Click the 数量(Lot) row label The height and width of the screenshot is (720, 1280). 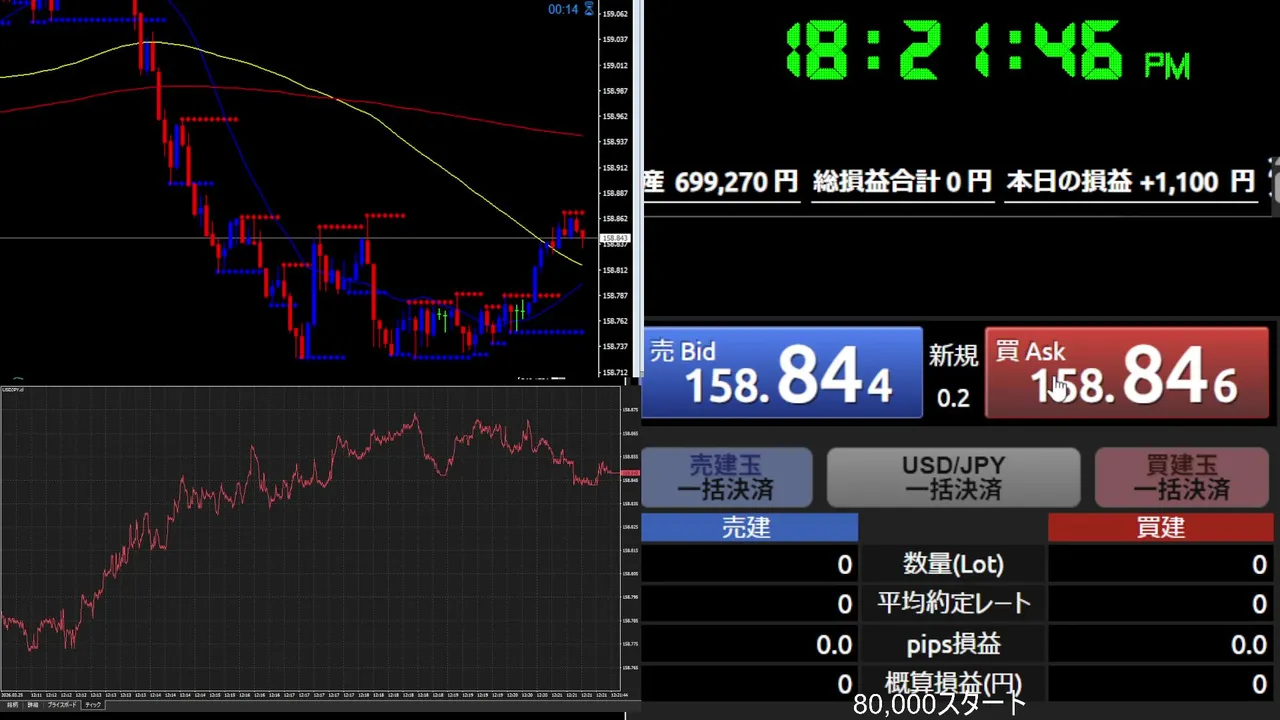pos(953,565)
